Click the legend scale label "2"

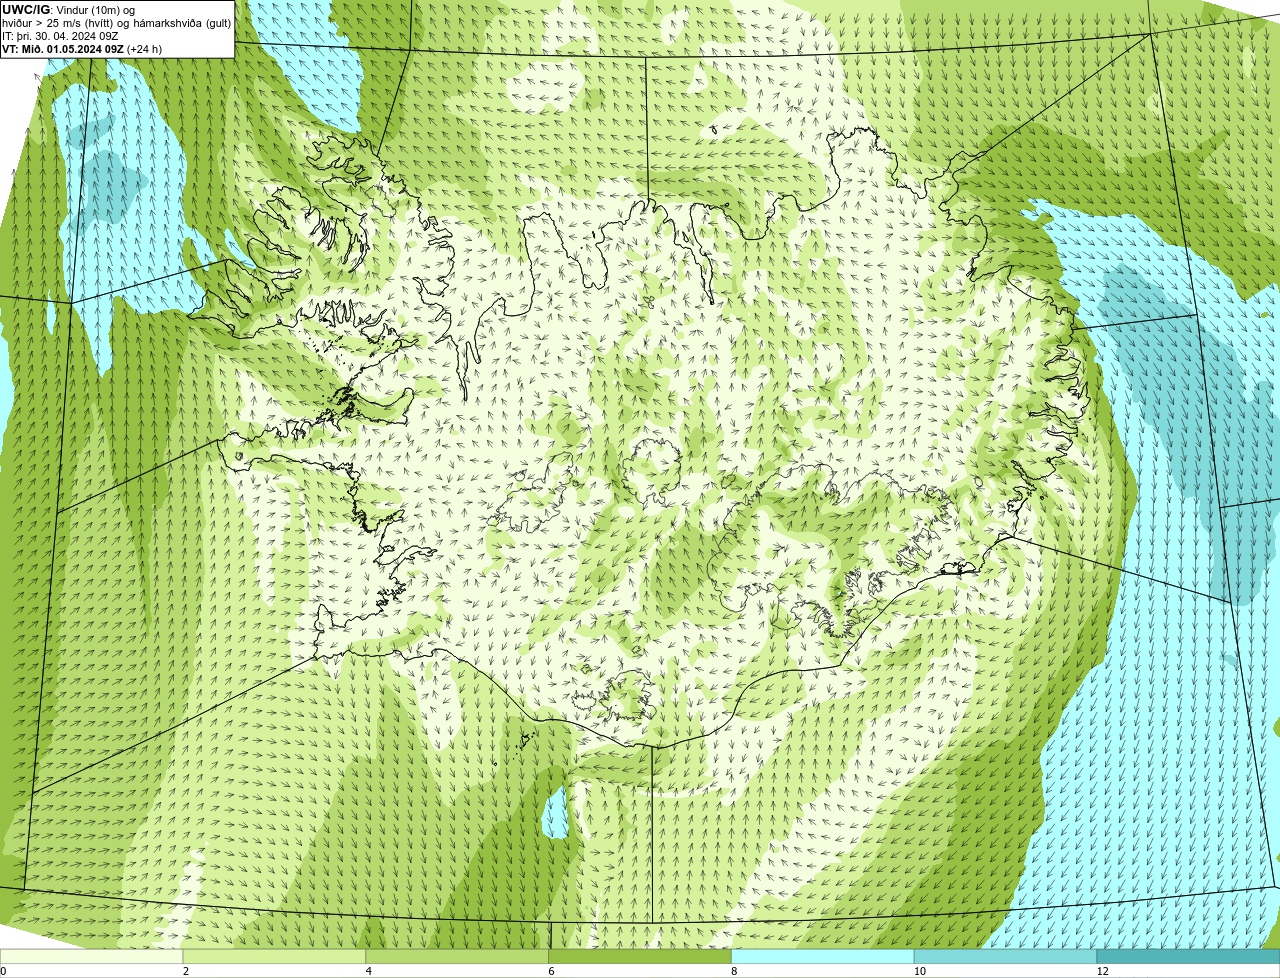pyautogui.click(x=185, y=971)
